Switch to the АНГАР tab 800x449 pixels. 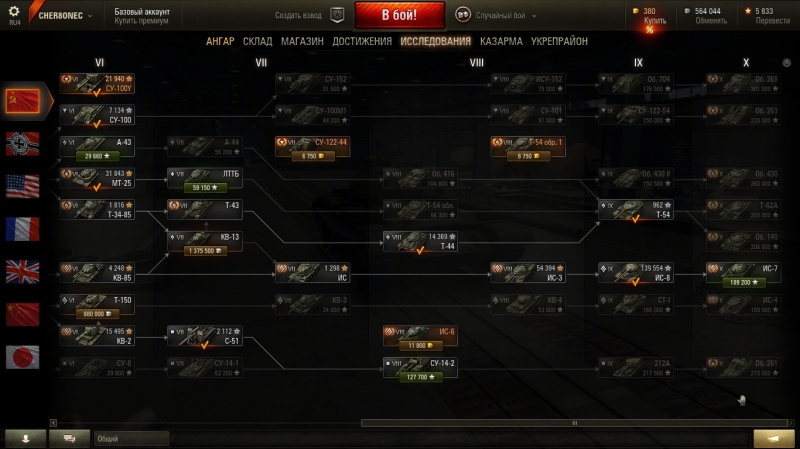(220, 41)
